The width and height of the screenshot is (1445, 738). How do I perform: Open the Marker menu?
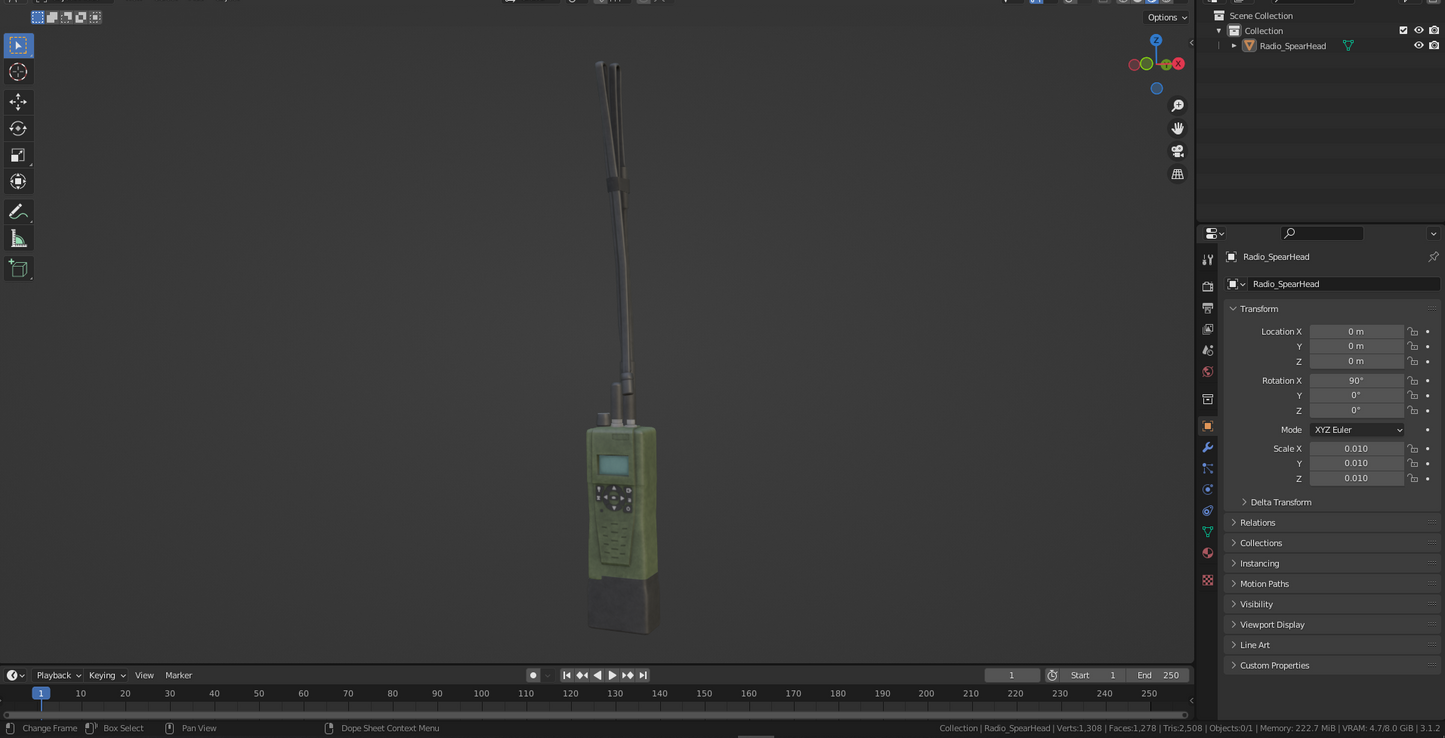(178, 675)
